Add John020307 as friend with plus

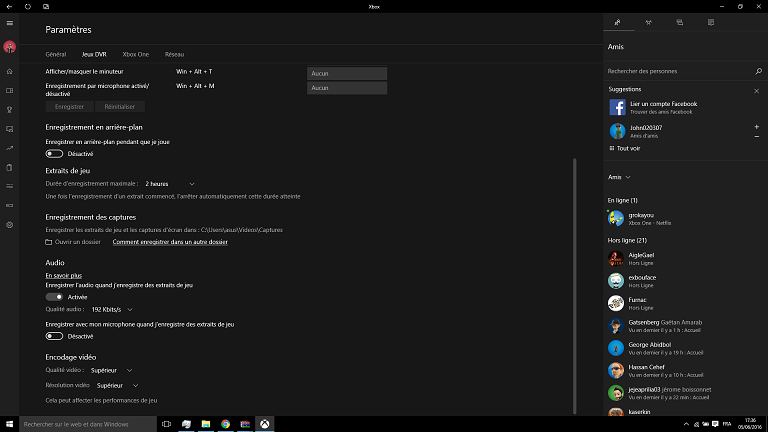click(757, 127)
